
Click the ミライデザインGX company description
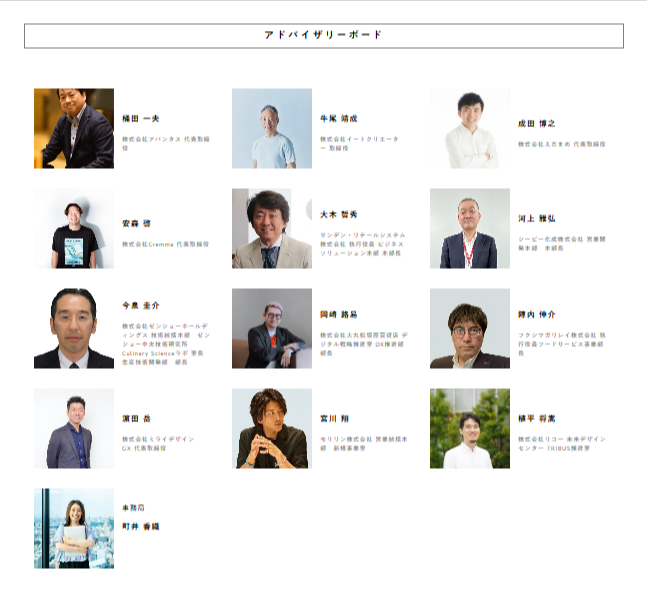[158, 443]
